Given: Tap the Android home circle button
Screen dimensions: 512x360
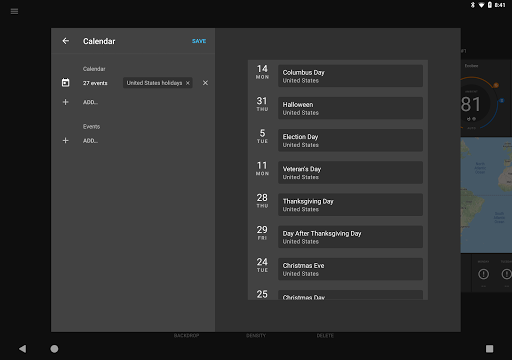Looking at the screenshot, I should pos(54,349).
